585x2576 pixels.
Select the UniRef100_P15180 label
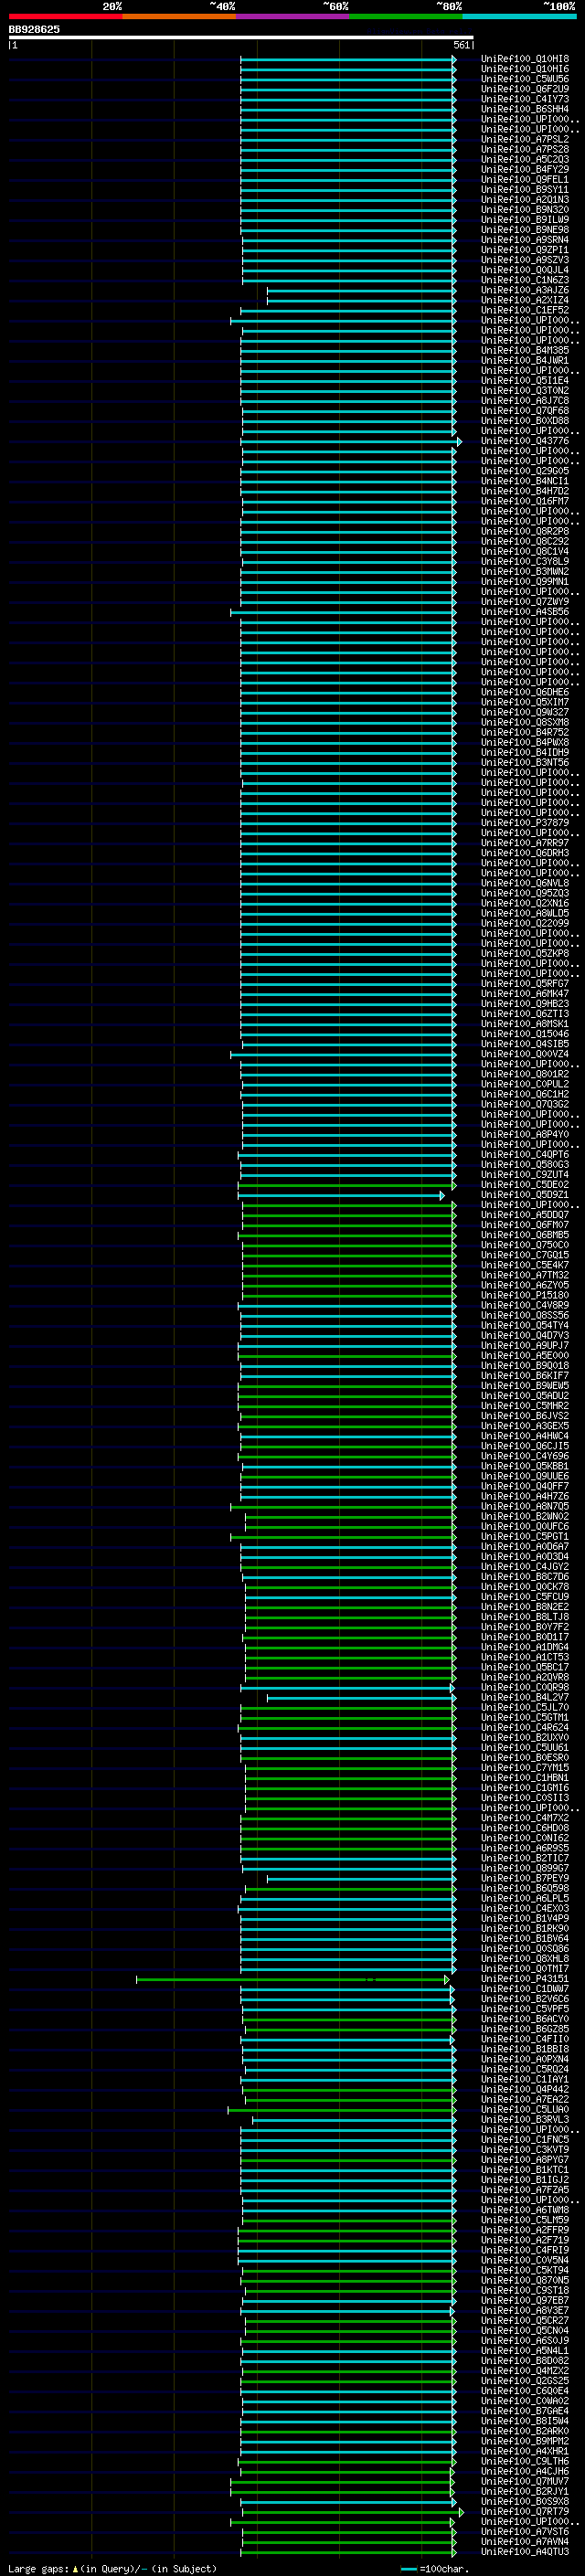[x=525, y=1295]
